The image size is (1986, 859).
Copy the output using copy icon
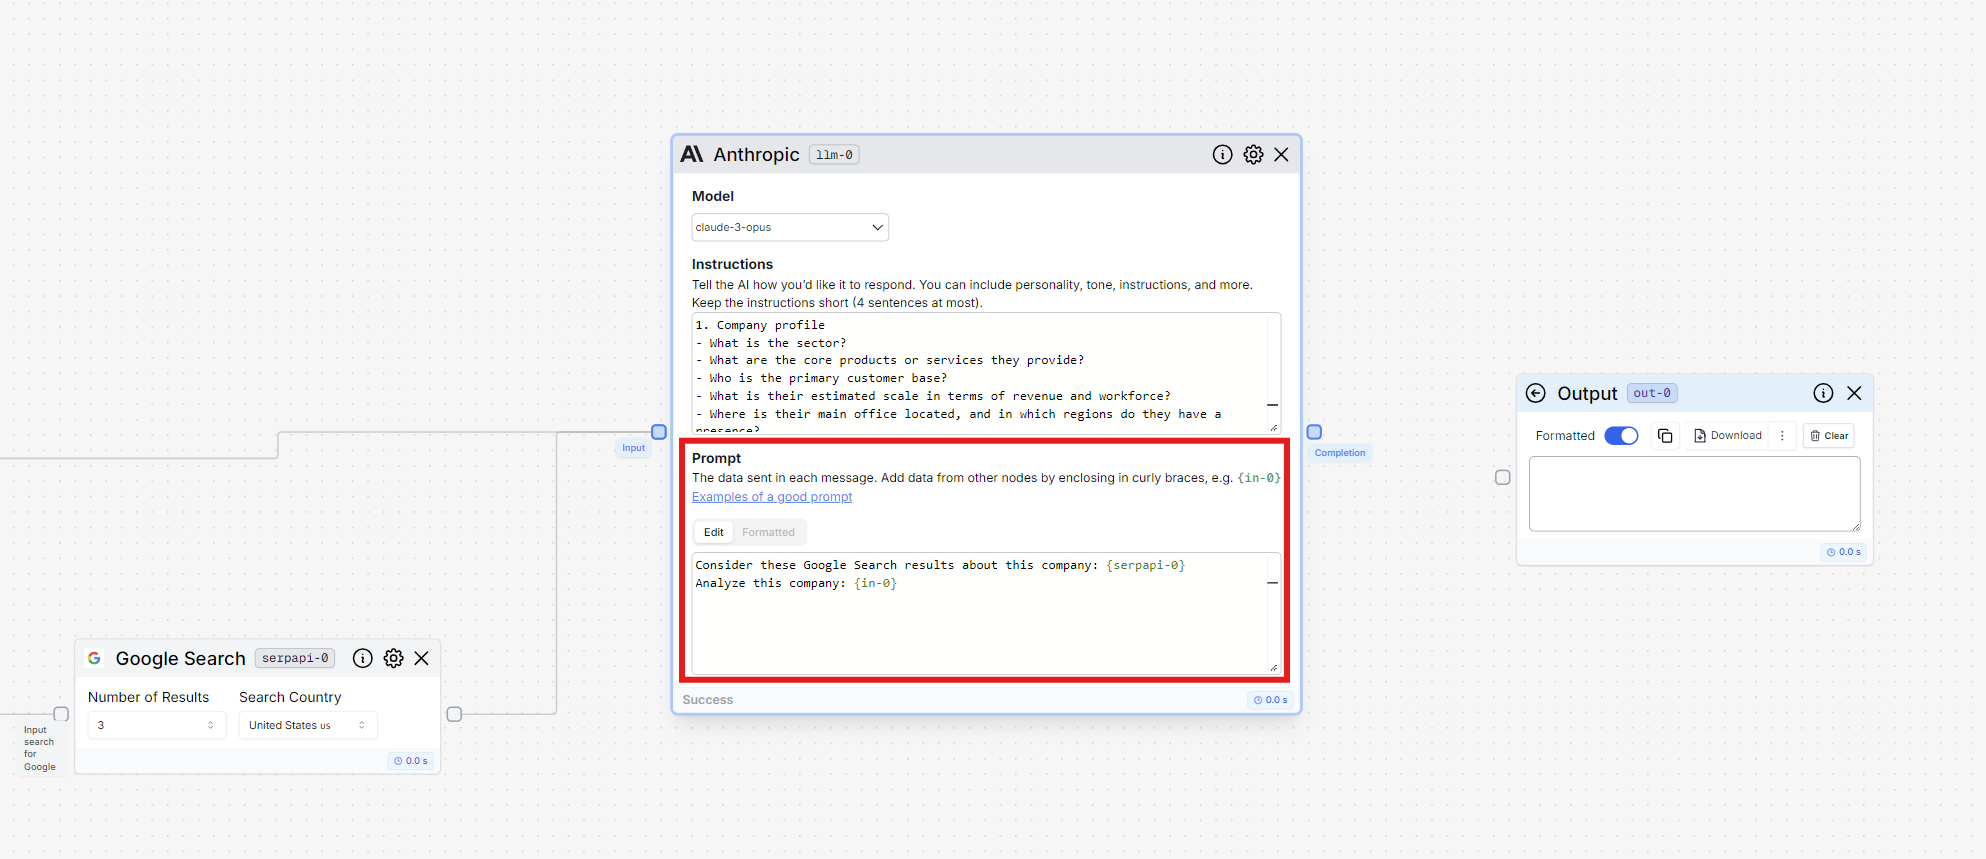coord(1665,436)
